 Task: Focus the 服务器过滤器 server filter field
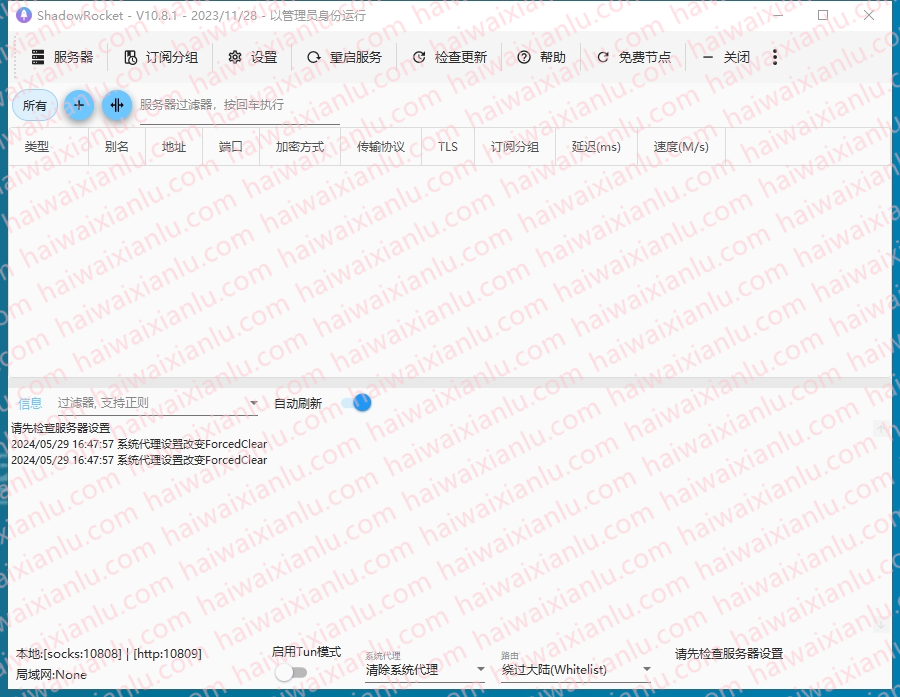[x=240, y=105]
